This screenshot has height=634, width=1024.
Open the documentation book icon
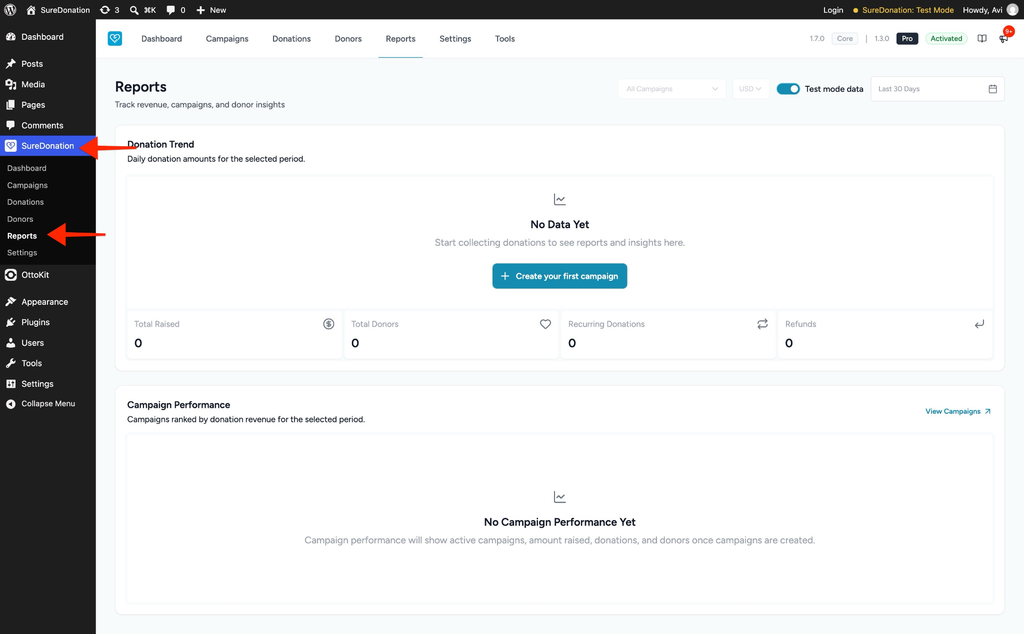[x=982, y=39]
